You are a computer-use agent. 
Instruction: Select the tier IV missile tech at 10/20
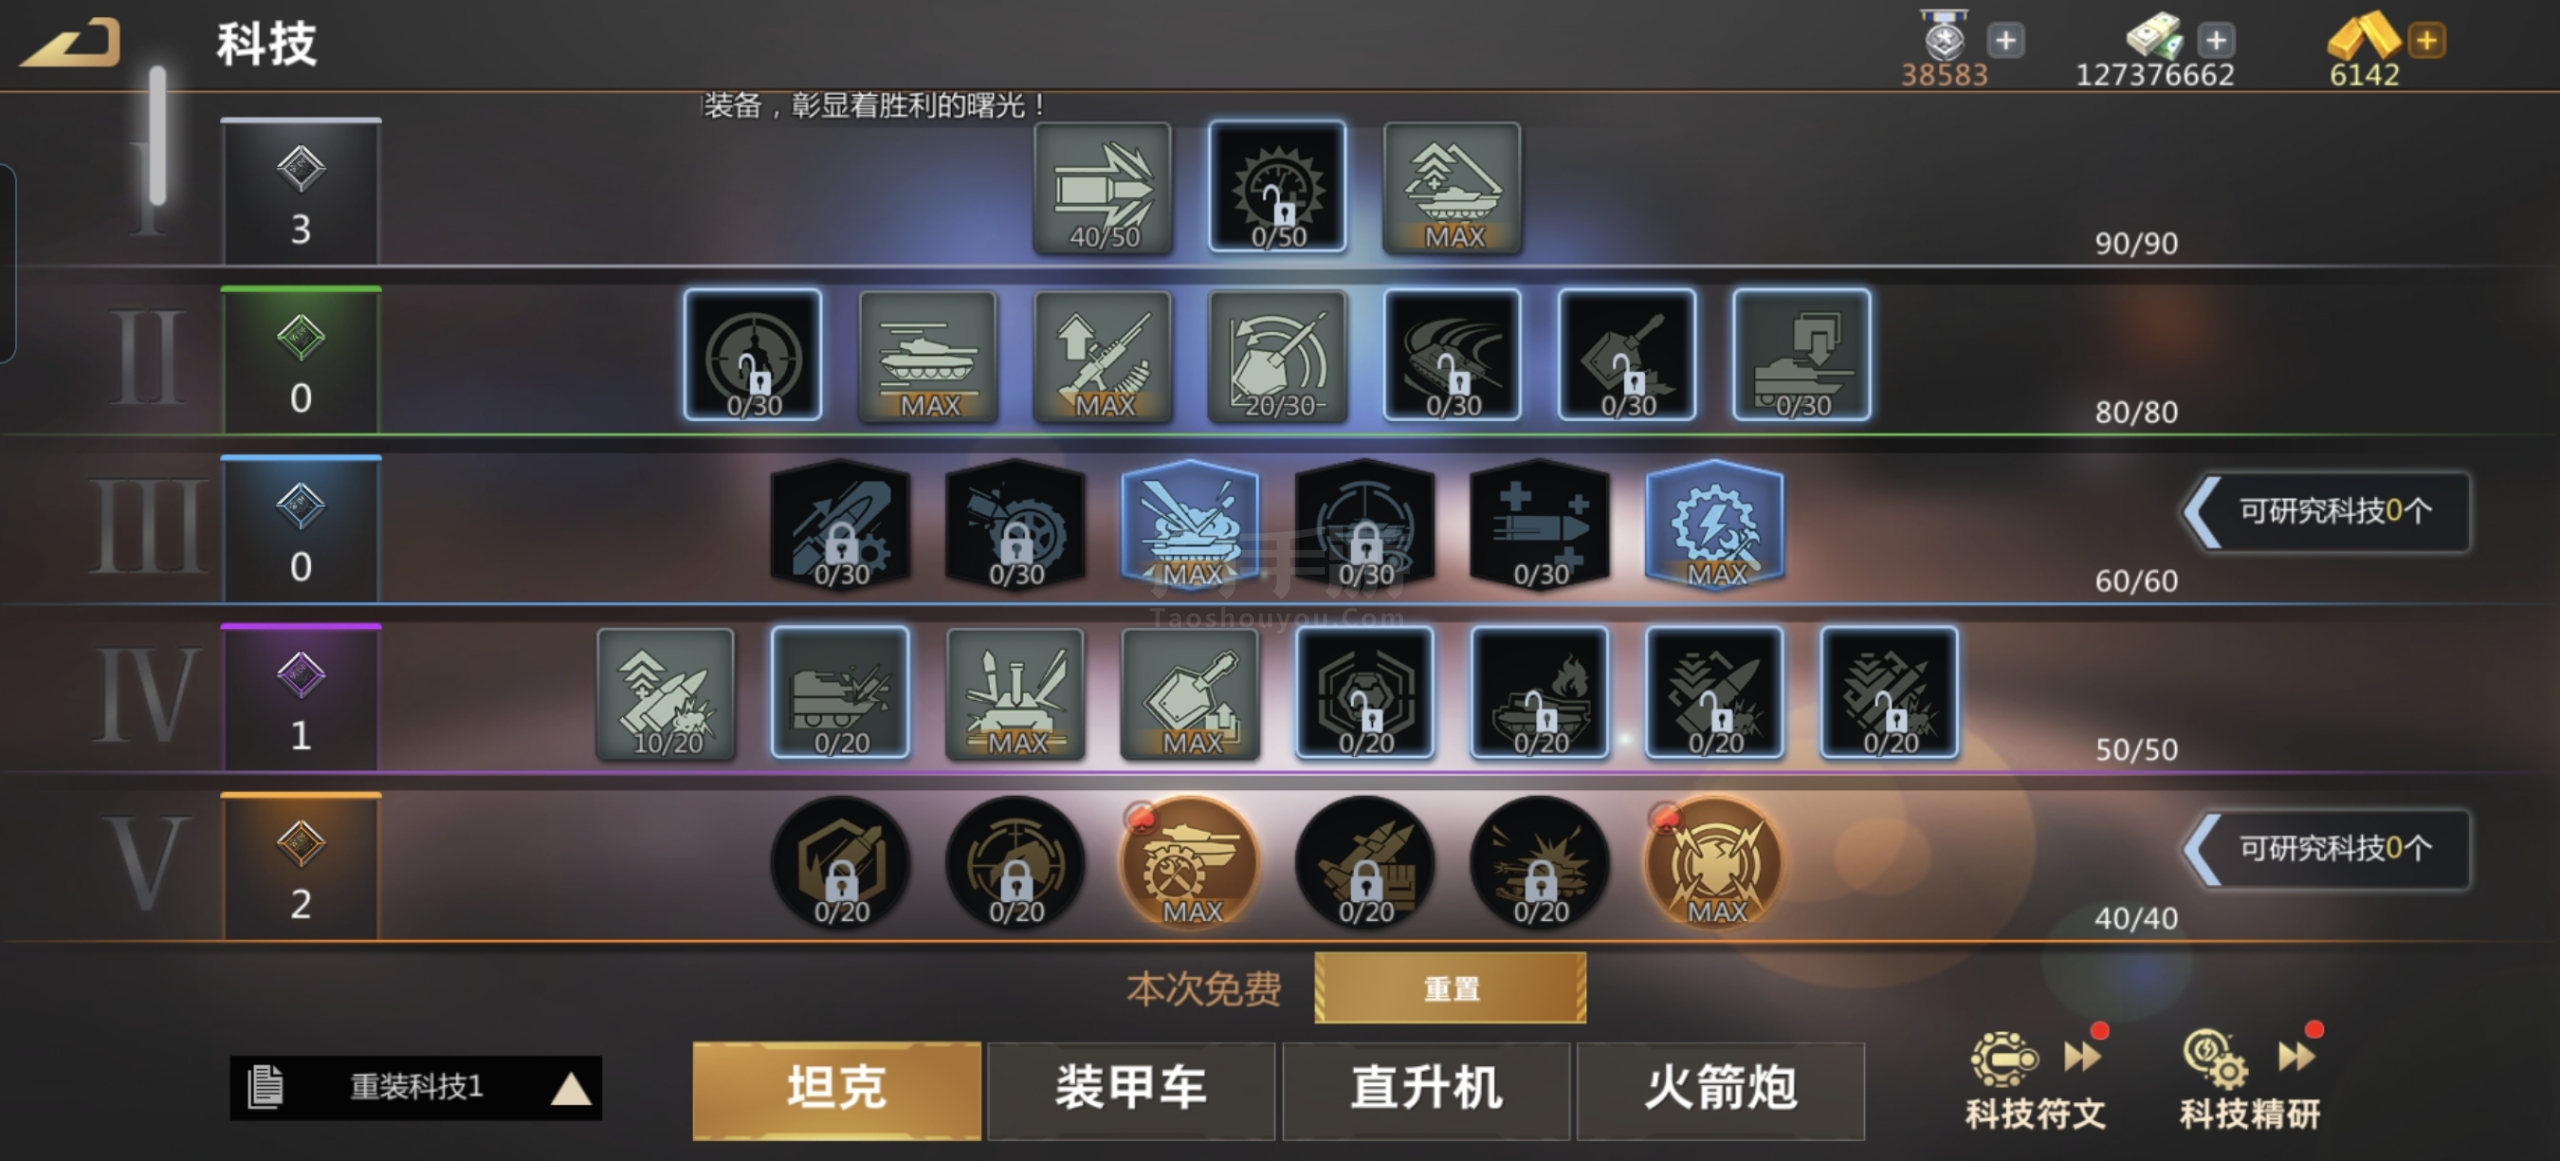665,694
